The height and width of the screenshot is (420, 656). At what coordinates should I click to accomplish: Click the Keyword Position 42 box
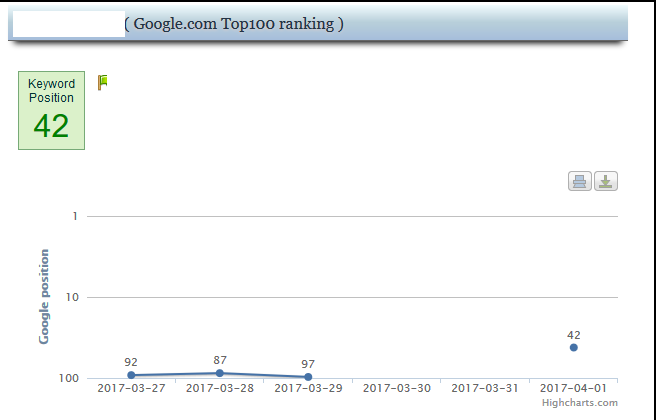51,110
